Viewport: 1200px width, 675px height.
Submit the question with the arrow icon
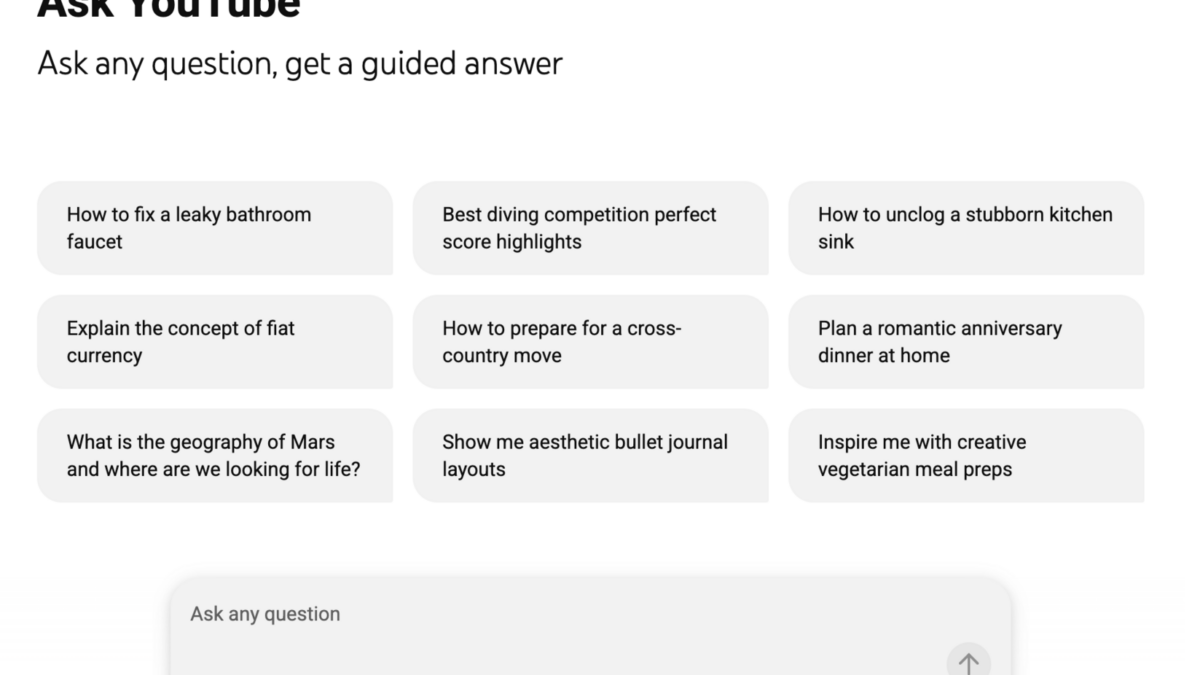[968, 661]
